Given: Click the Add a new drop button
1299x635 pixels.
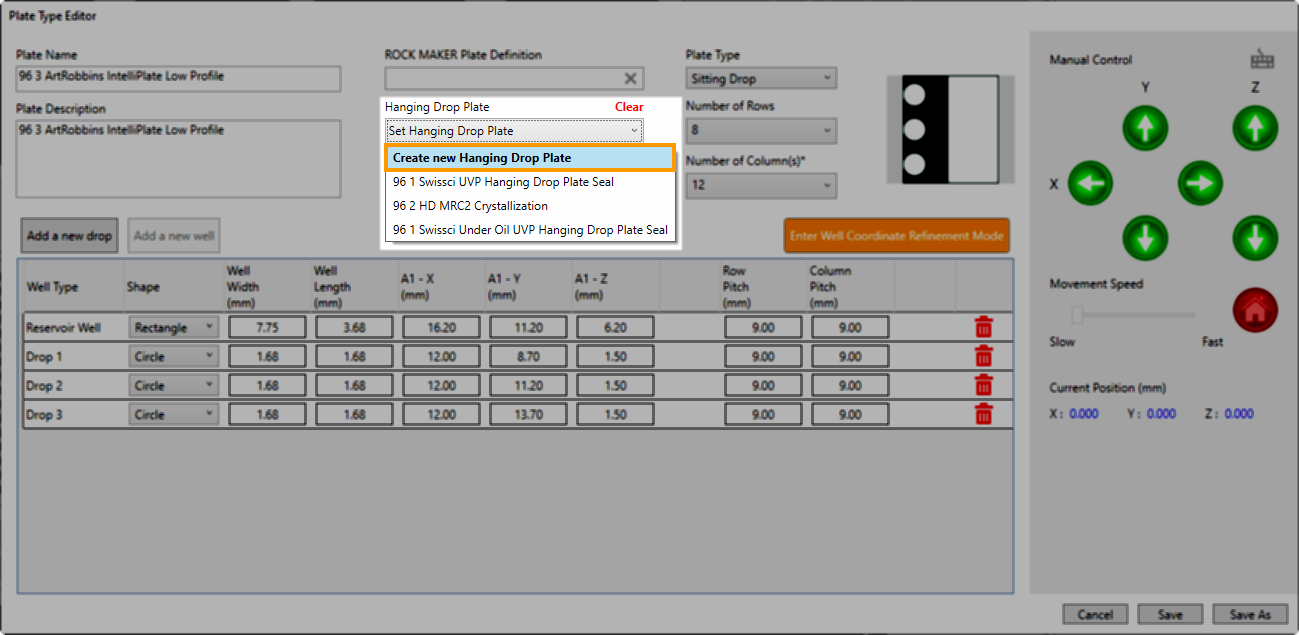Looking at the screenshot, I should 70,236.
